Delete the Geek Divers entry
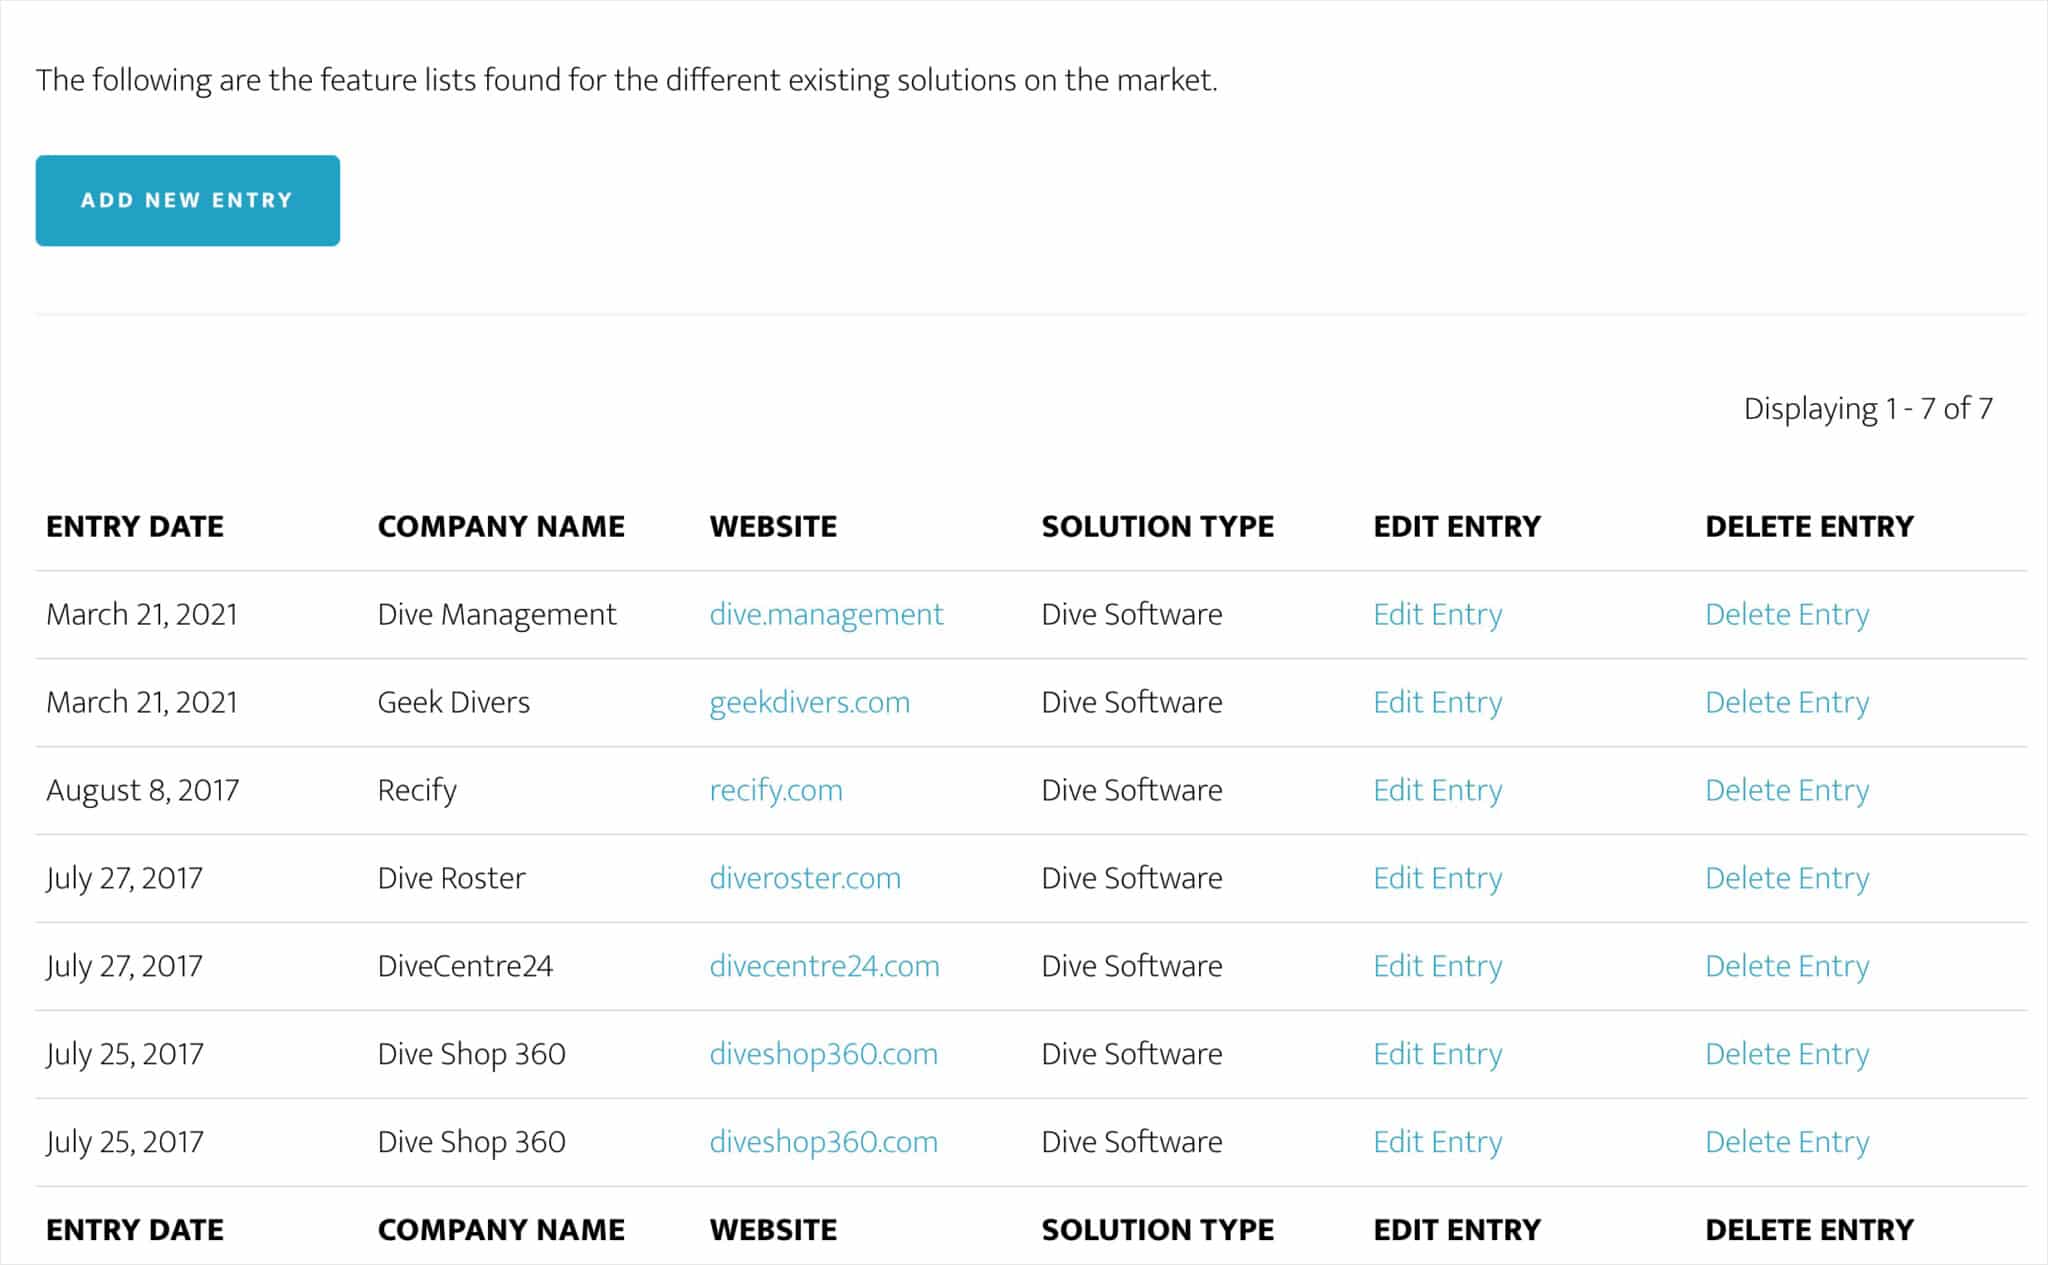Image resolution: width=2048 pixels, height=1265 pixels. tap(1788, 702)
